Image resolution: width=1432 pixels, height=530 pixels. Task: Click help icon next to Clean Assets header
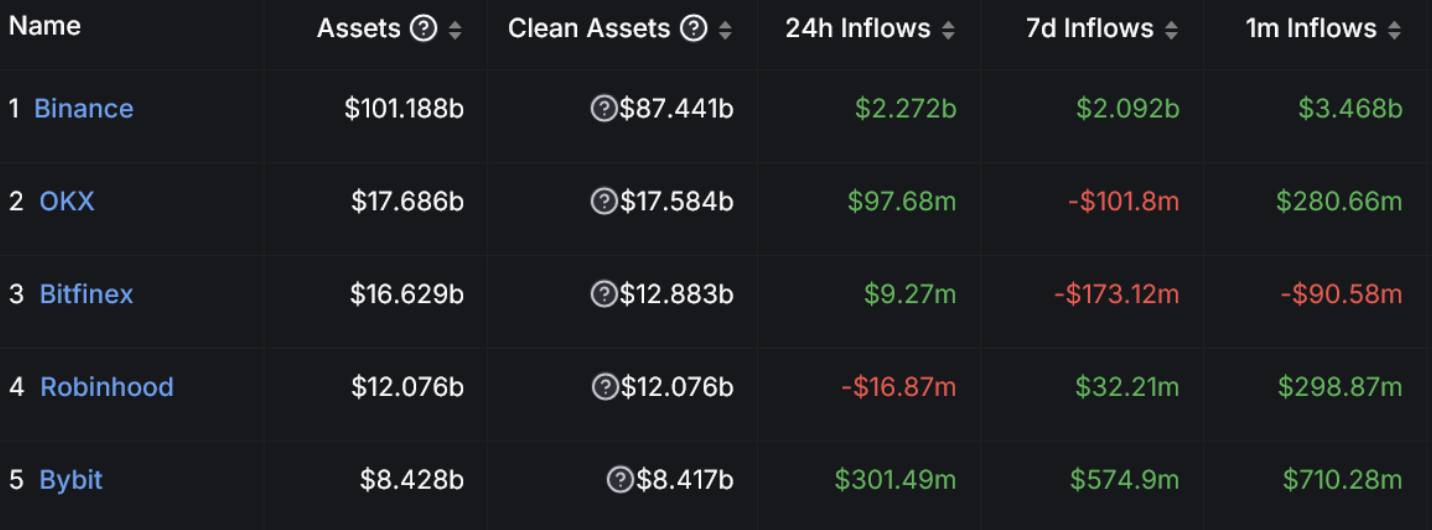point(694,29)
